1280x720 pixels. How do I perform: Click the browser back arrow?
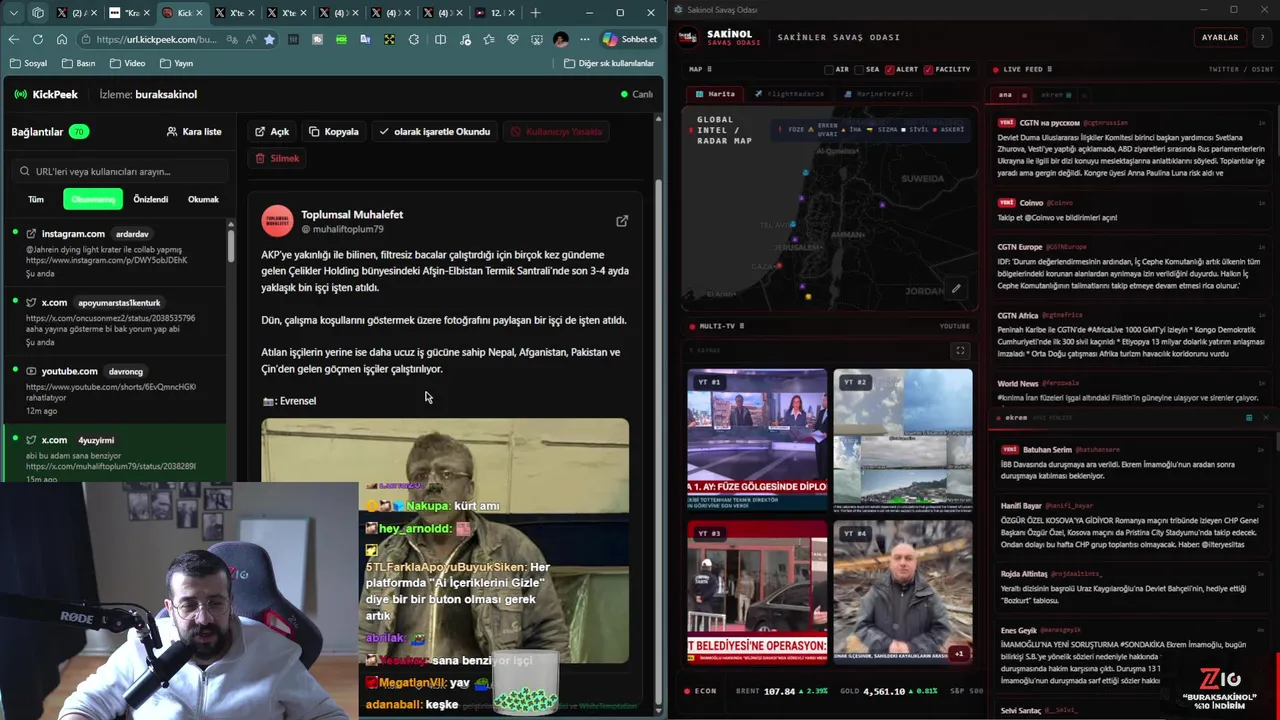(13, 39)
